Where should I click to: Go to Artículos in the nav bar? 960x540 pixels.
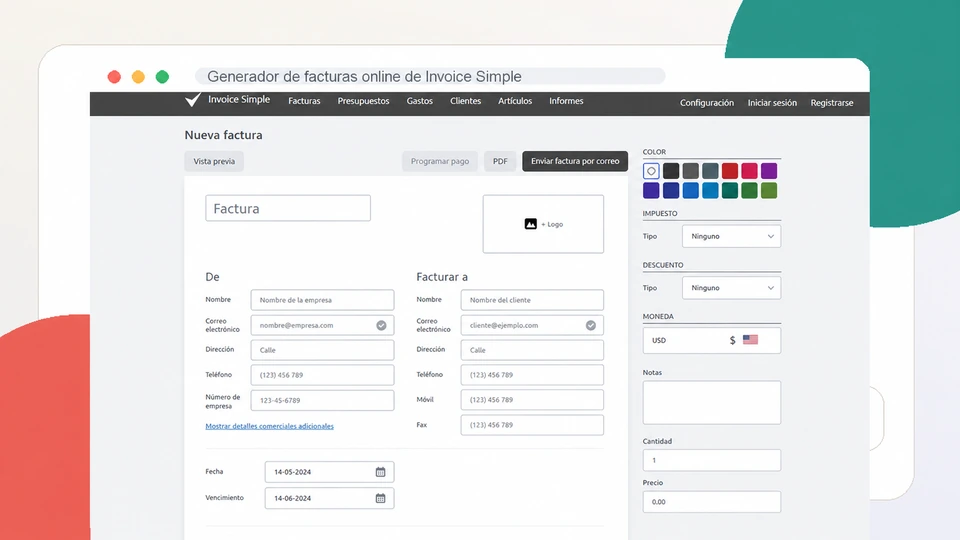[x=515, y=101]
